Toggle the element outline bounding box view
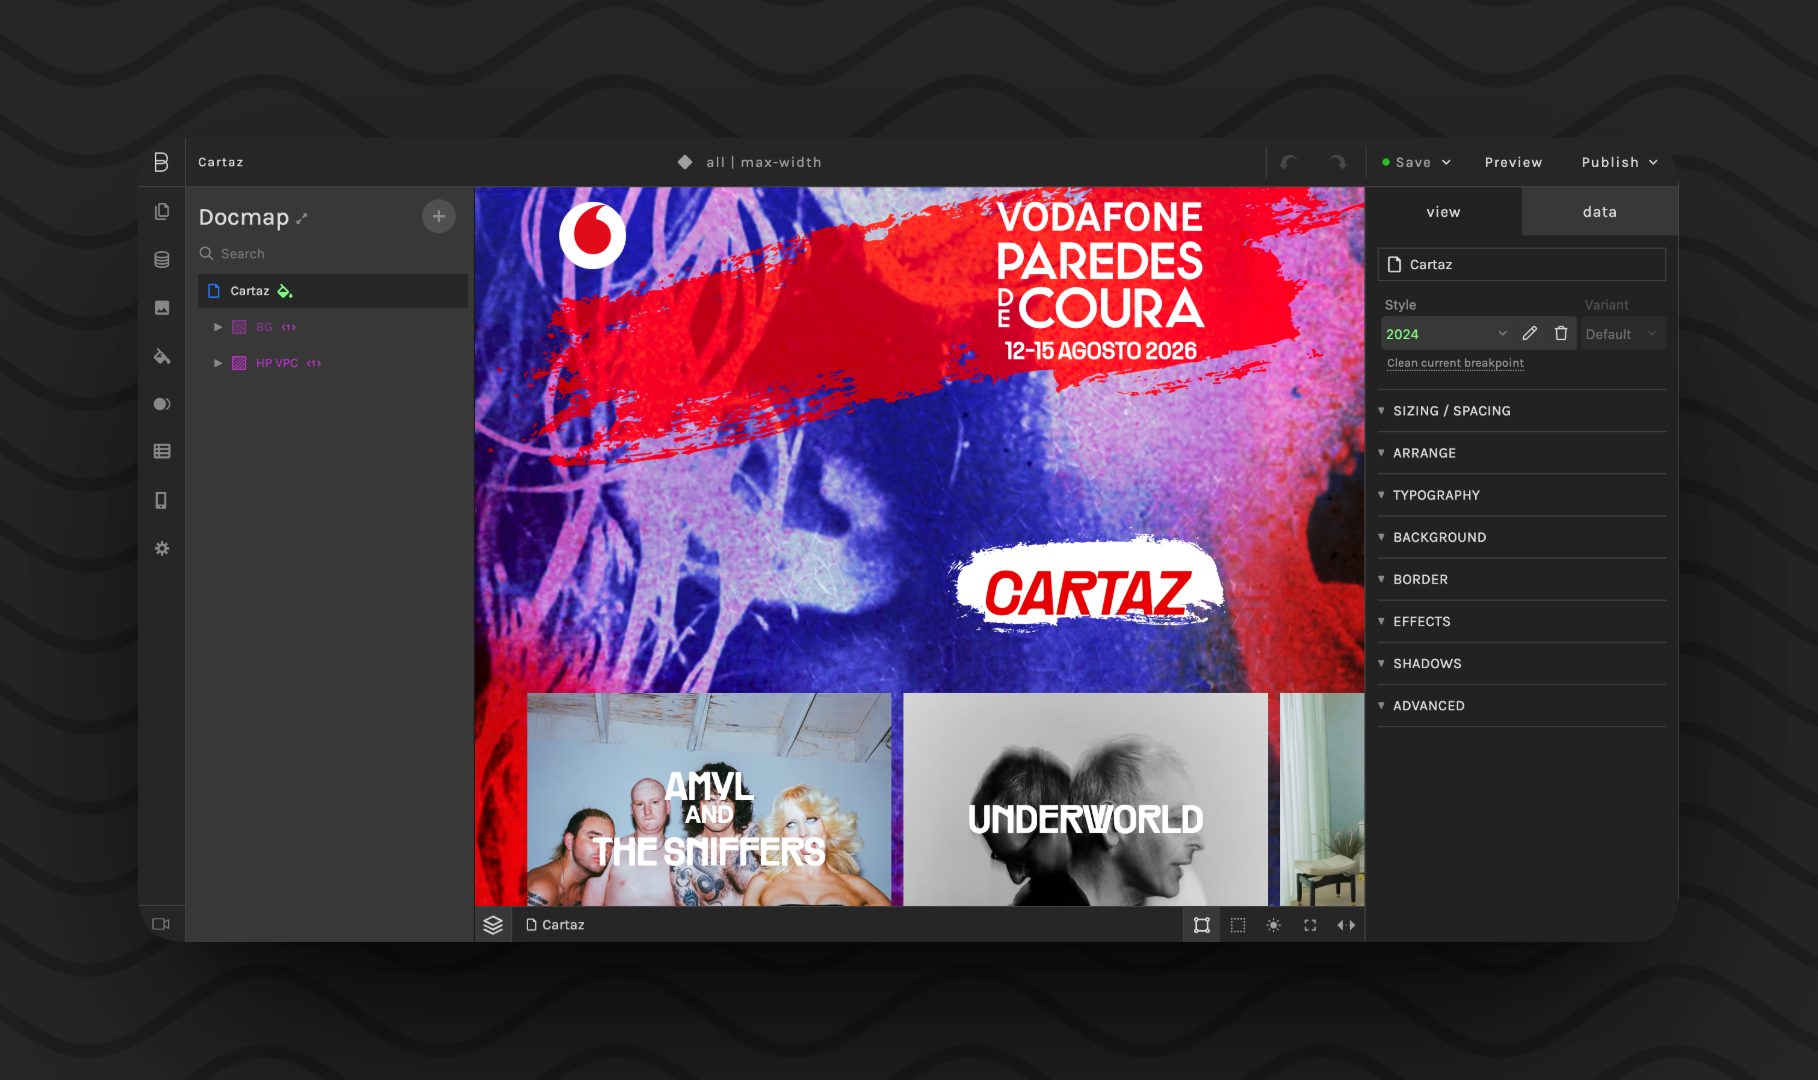 pos(1201,925)
